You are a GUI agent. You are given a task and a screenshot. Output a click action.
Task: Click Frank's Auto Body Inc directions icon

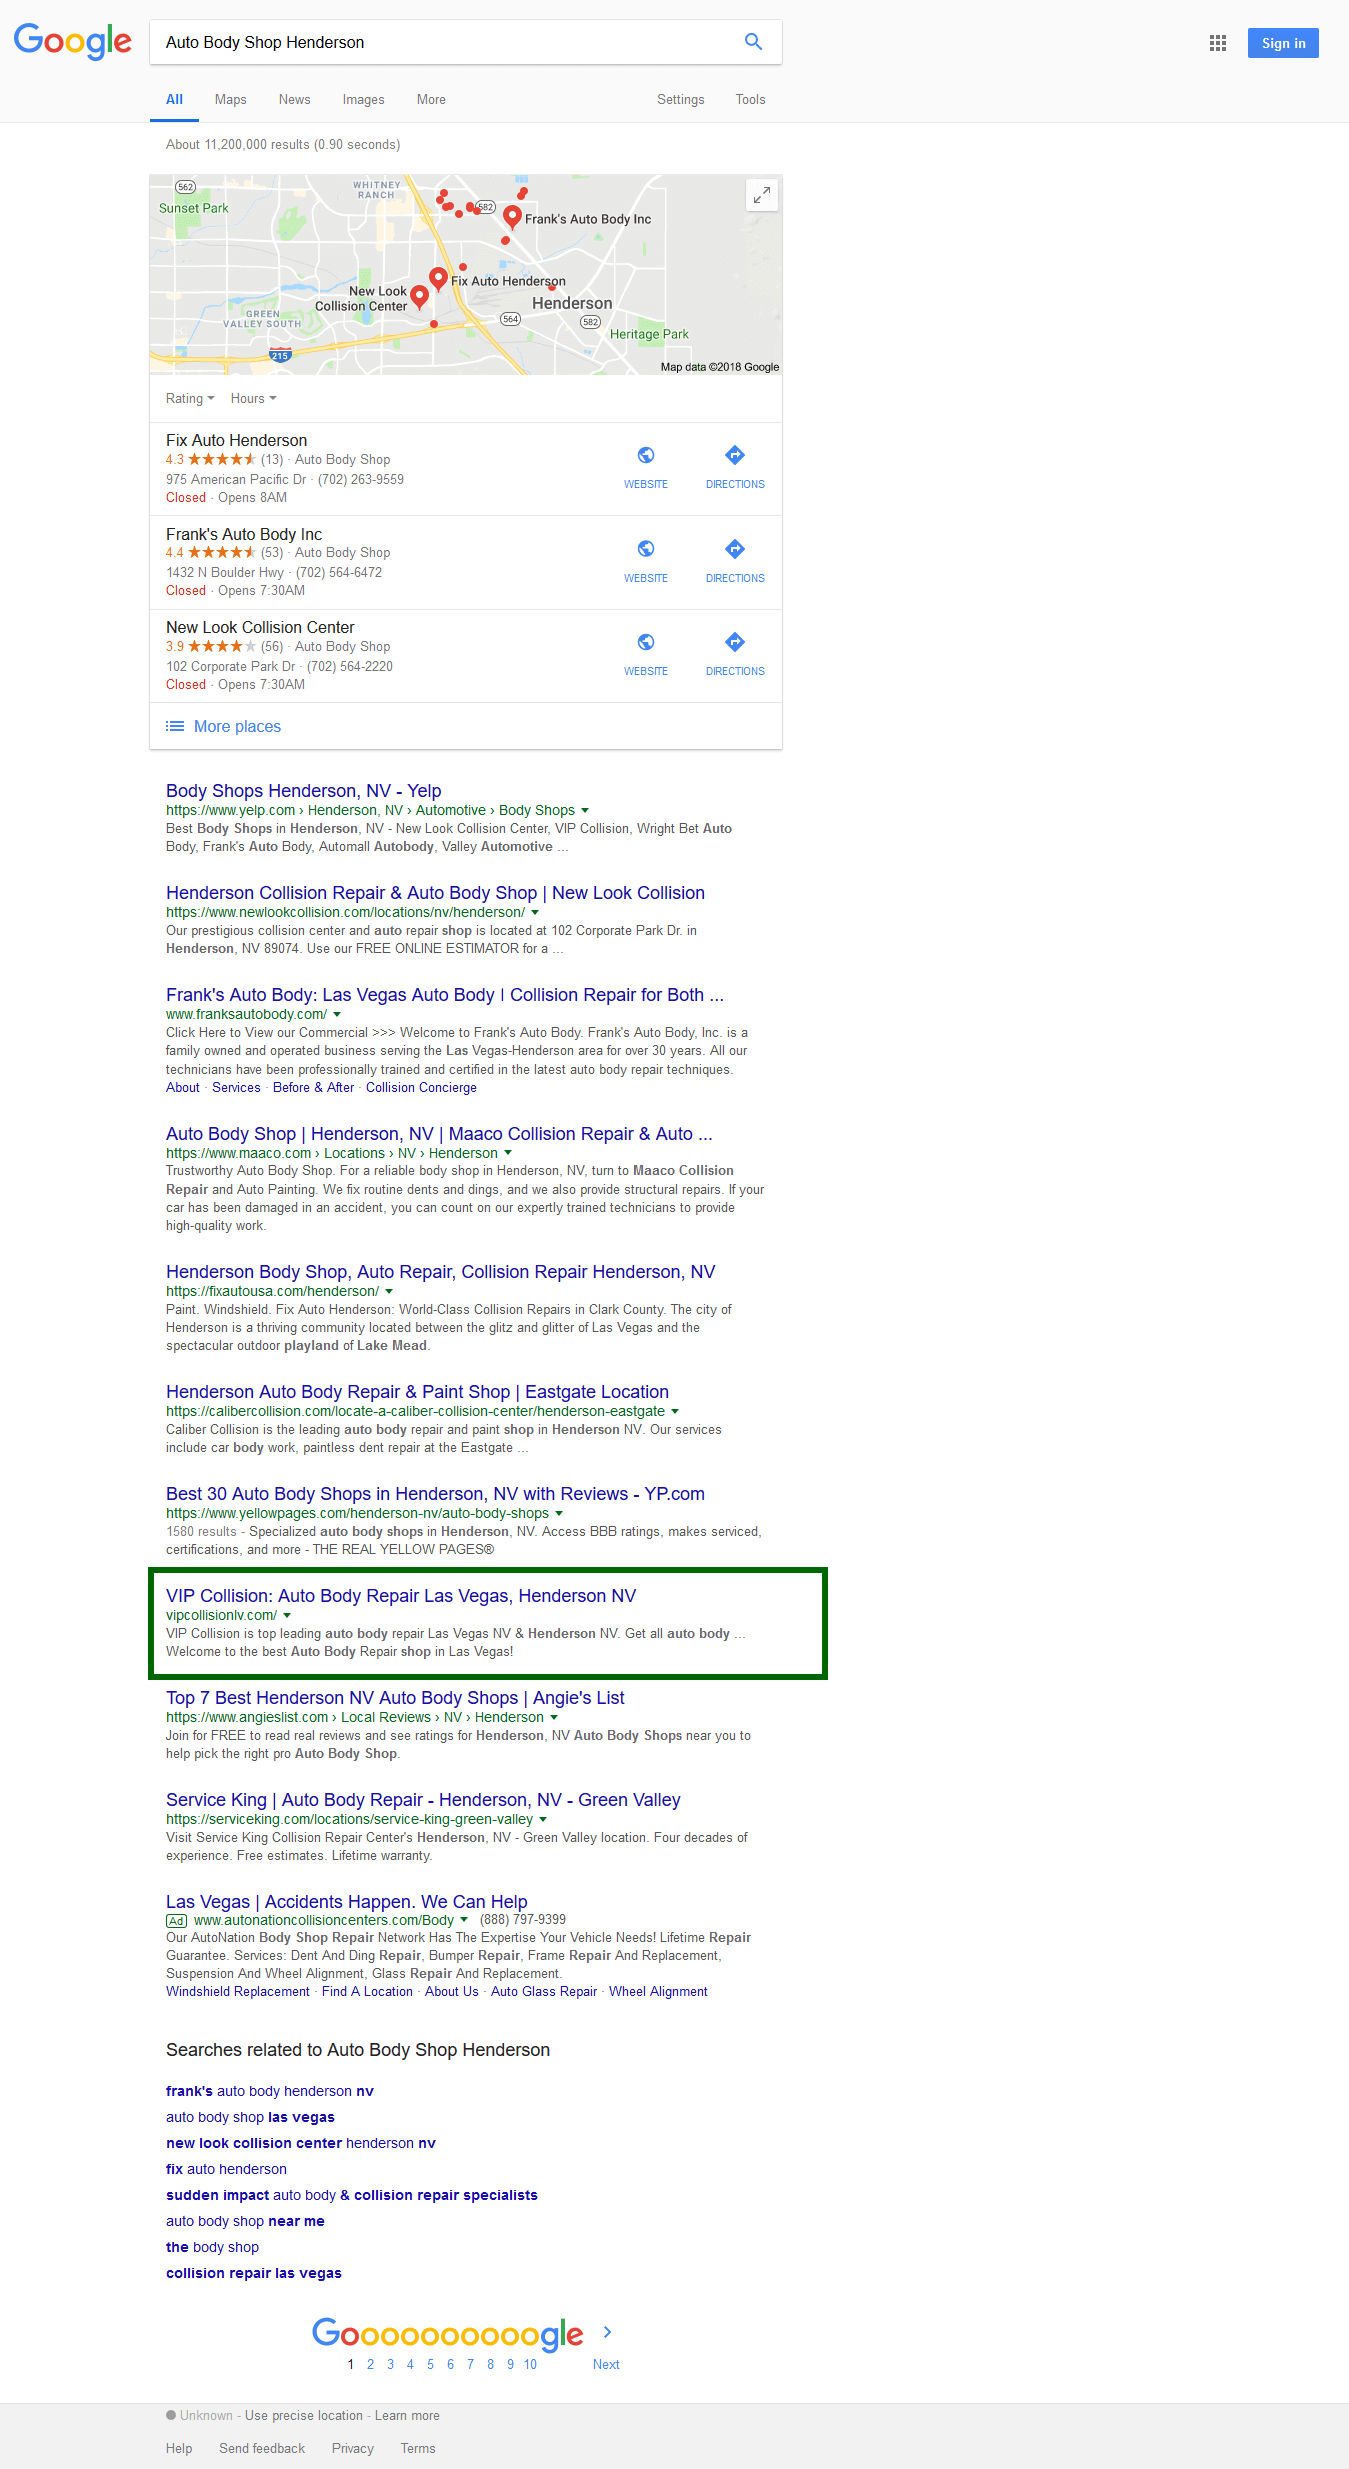[x=735, y=549]
